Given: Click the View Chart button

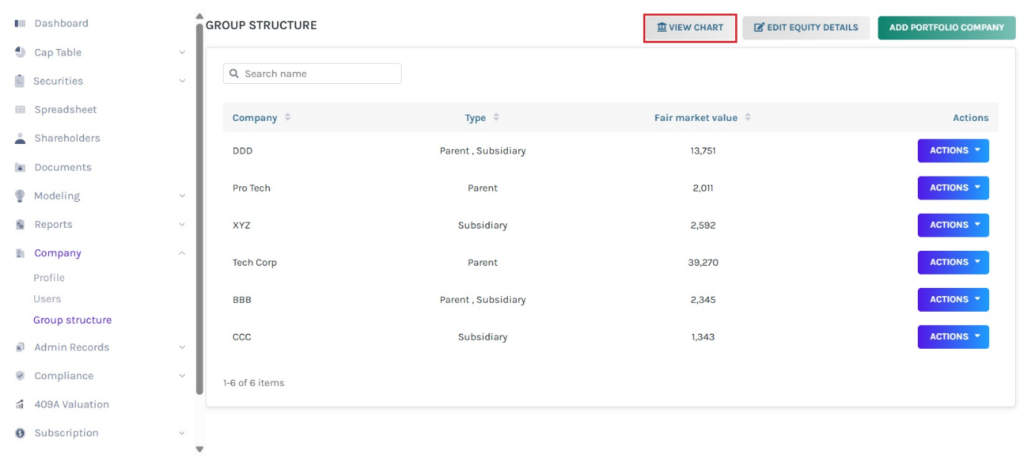Looking at the screenshot, I should (690, 28).
